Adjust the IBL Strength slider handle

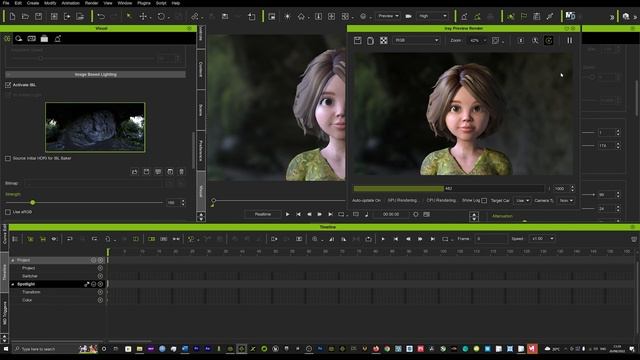coord(33,202)
